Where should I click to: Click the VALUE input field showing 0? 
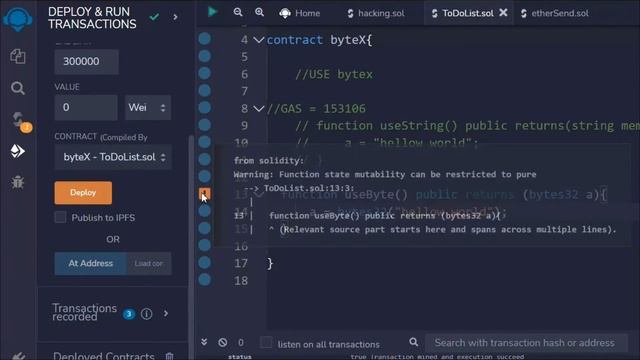[86, 107]
